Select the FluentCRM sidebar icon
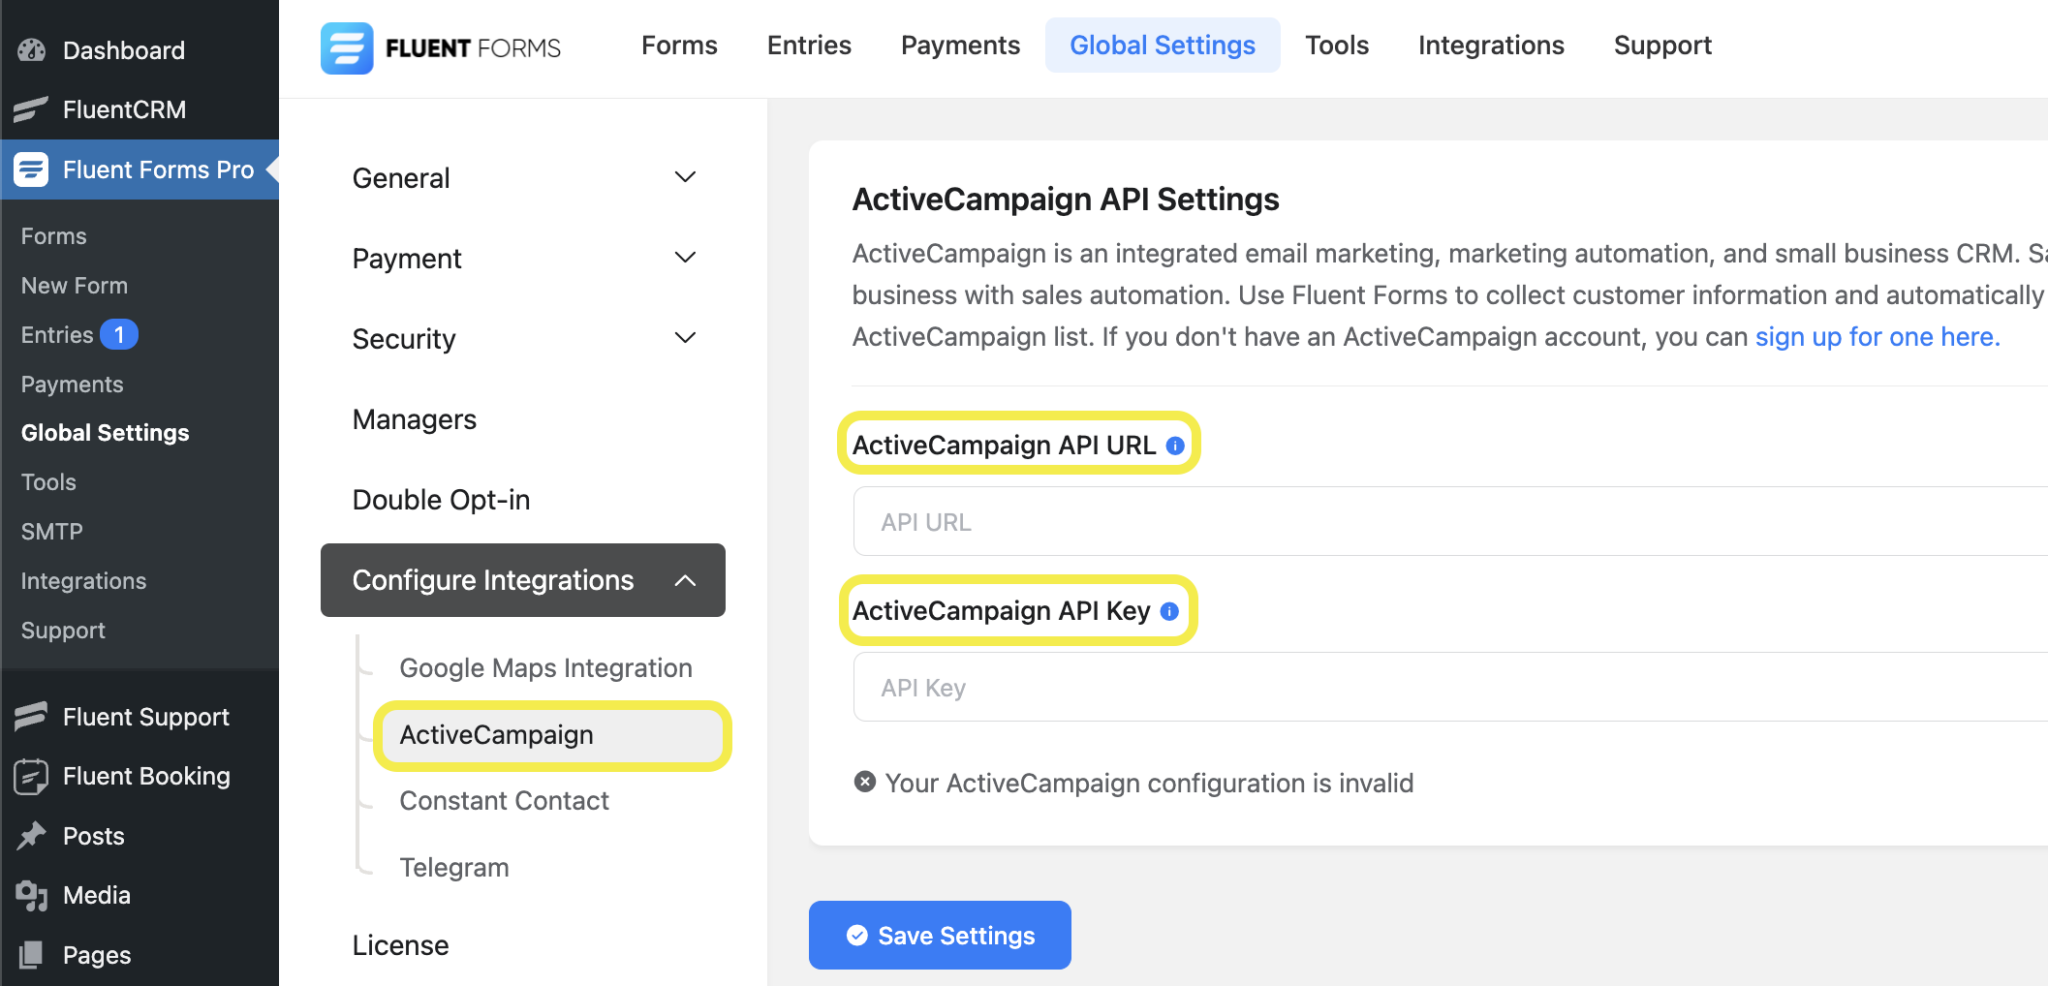The width and height of the screenshot is (2048, 986). pyautogui.click(x=30, y=109)
